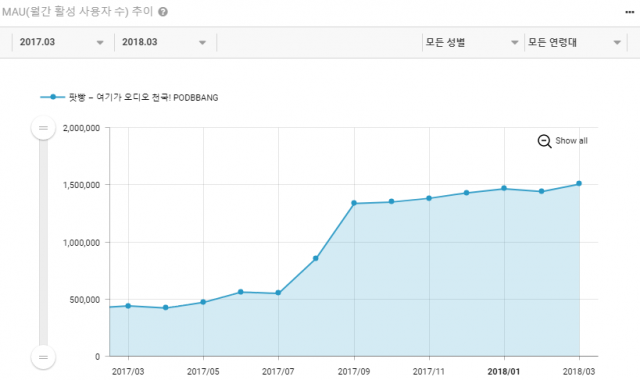Click the 2017/03 x-axis label

(x=128, y=372)
